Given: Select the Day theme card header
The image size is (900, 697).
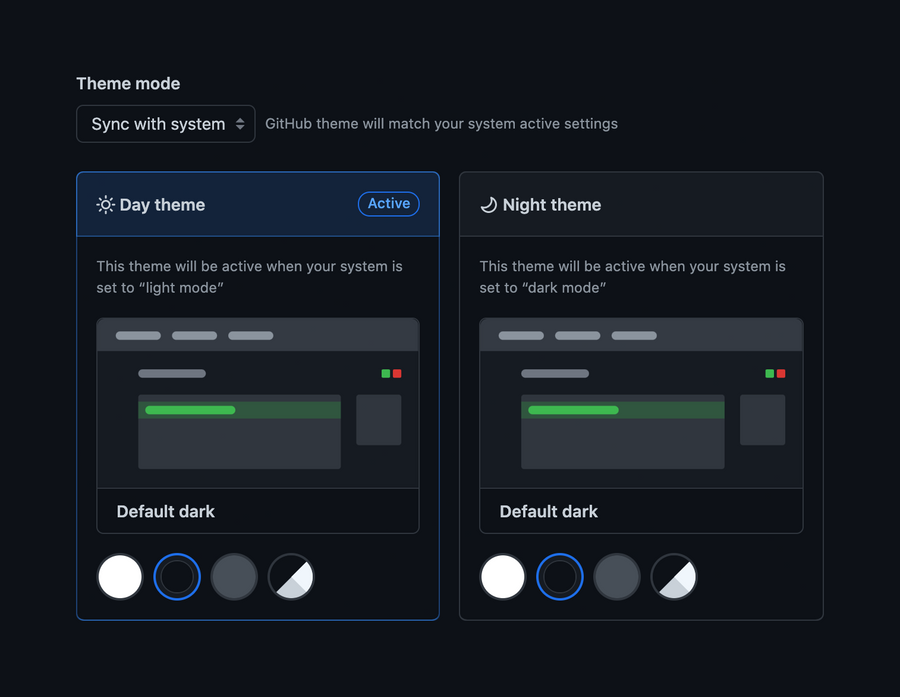Looking at the screenshot, I should click(x=257, y=204).
